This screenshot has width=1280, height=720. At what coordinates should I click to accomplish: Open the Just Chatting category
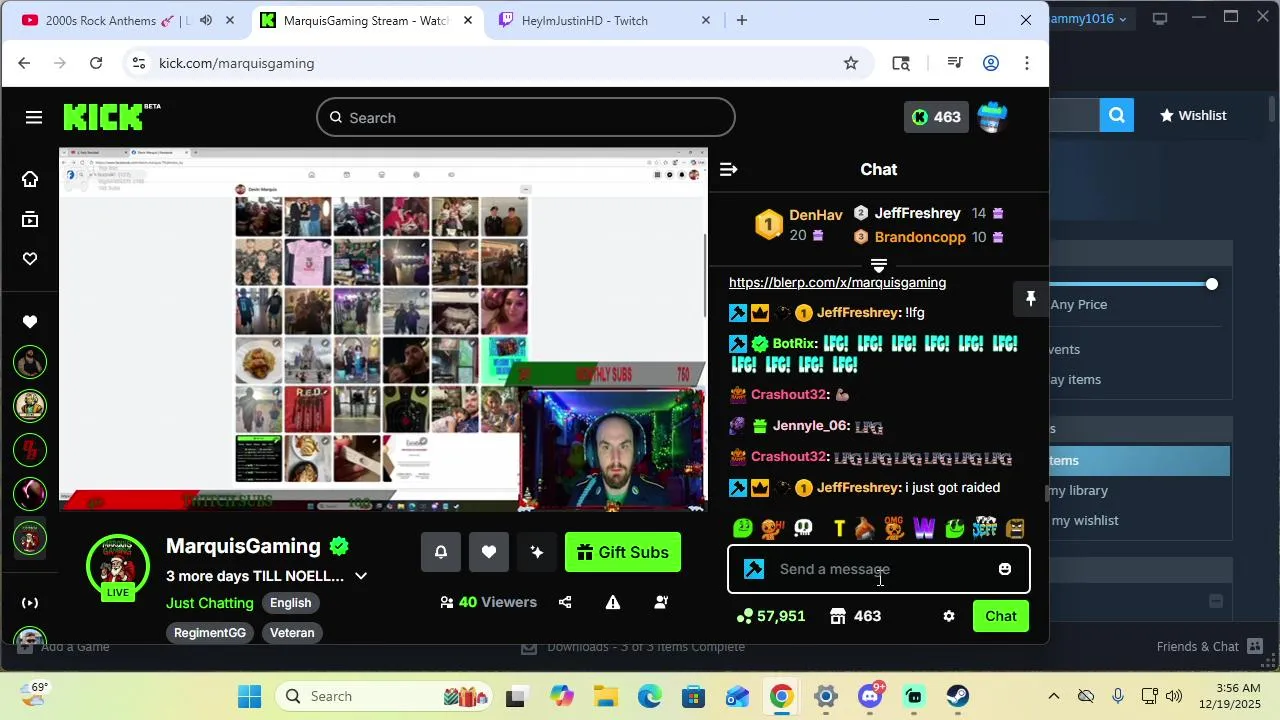[210, 603]
